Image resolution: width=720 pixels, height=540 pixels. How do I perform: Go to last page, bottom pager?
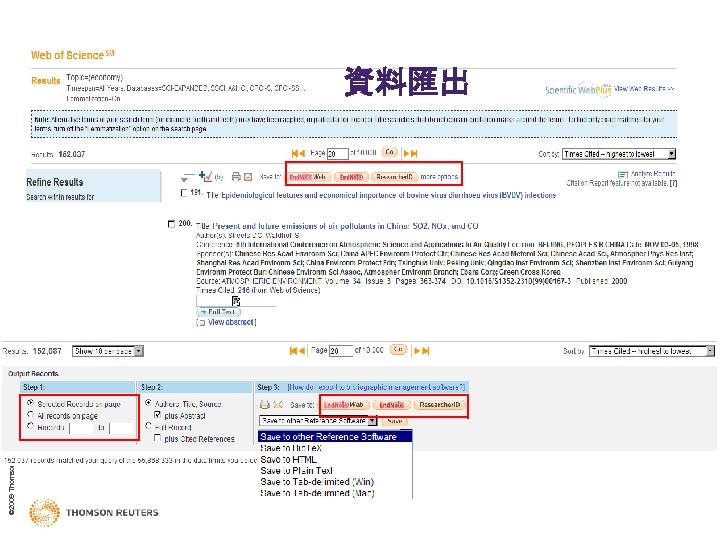tap(426, 351)
